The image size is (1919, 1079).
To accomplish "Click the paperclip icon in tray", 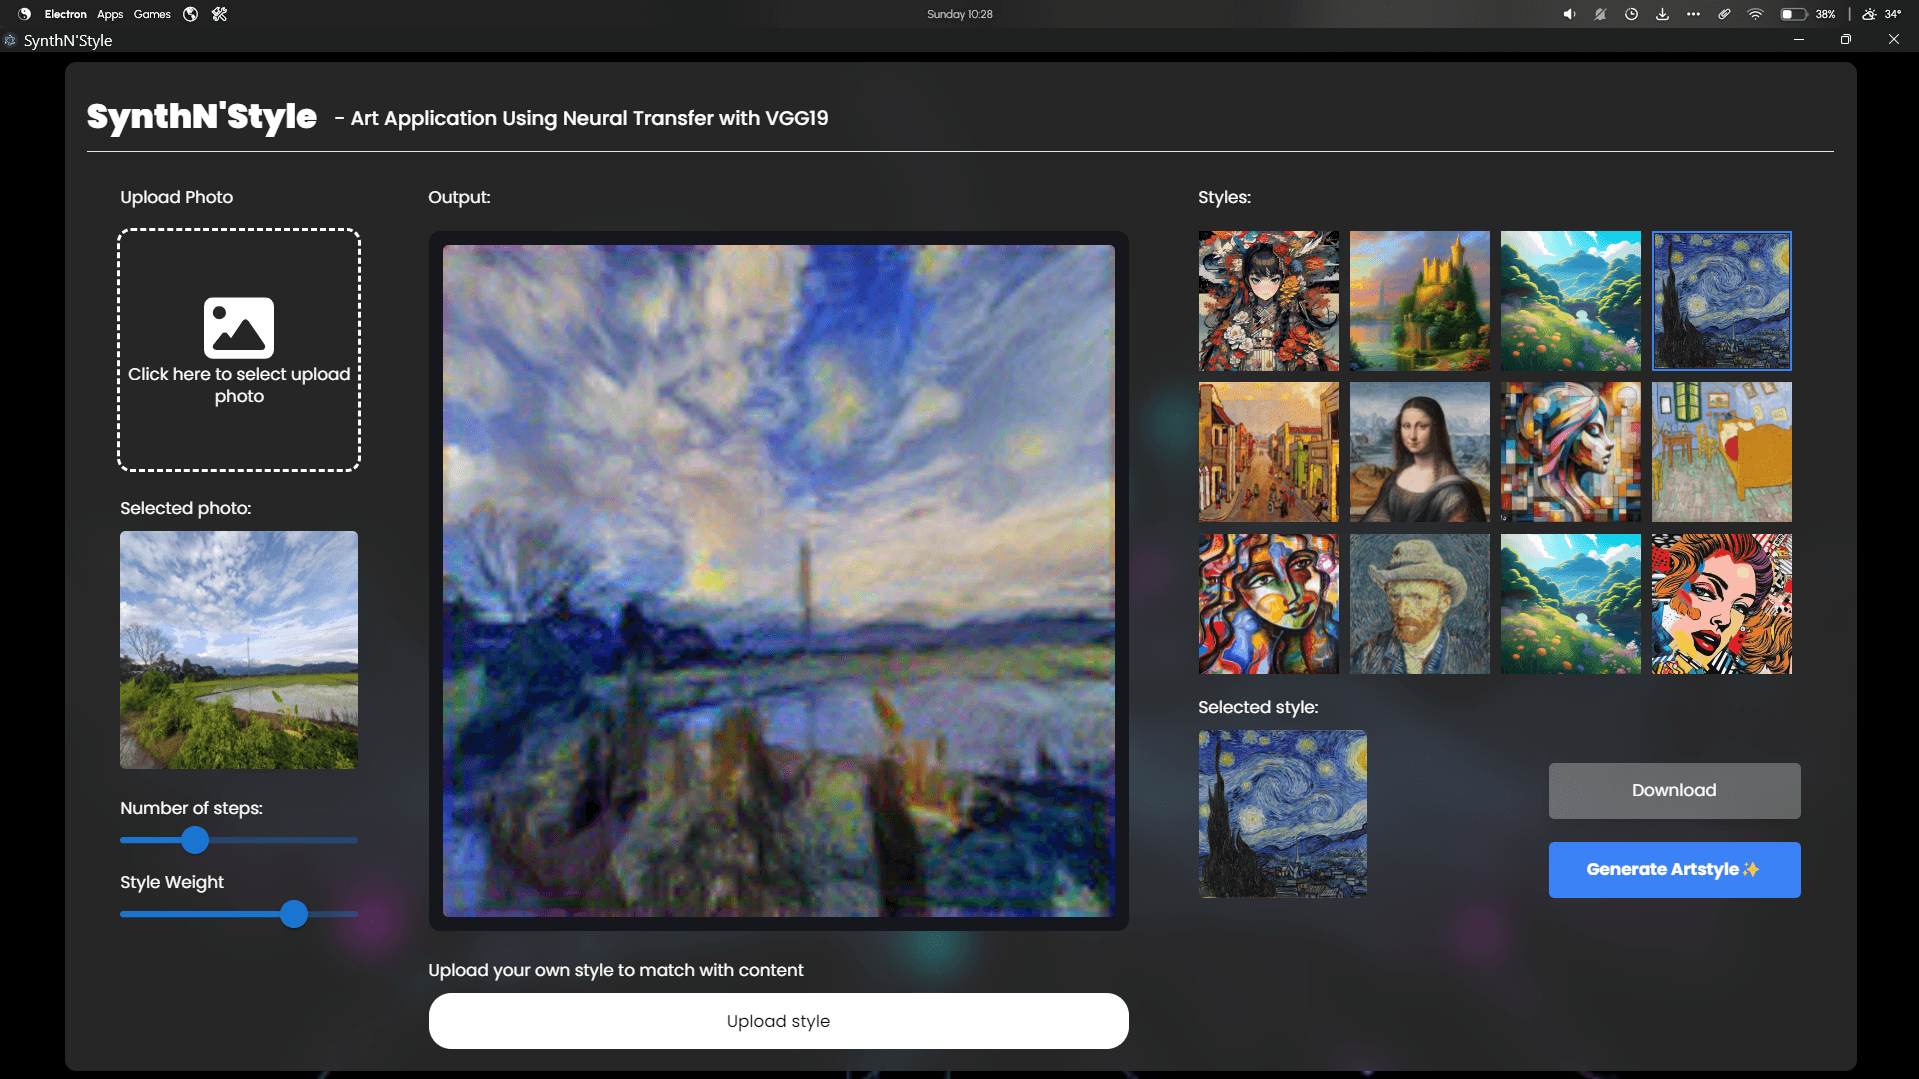I will tap(1724, 14).
